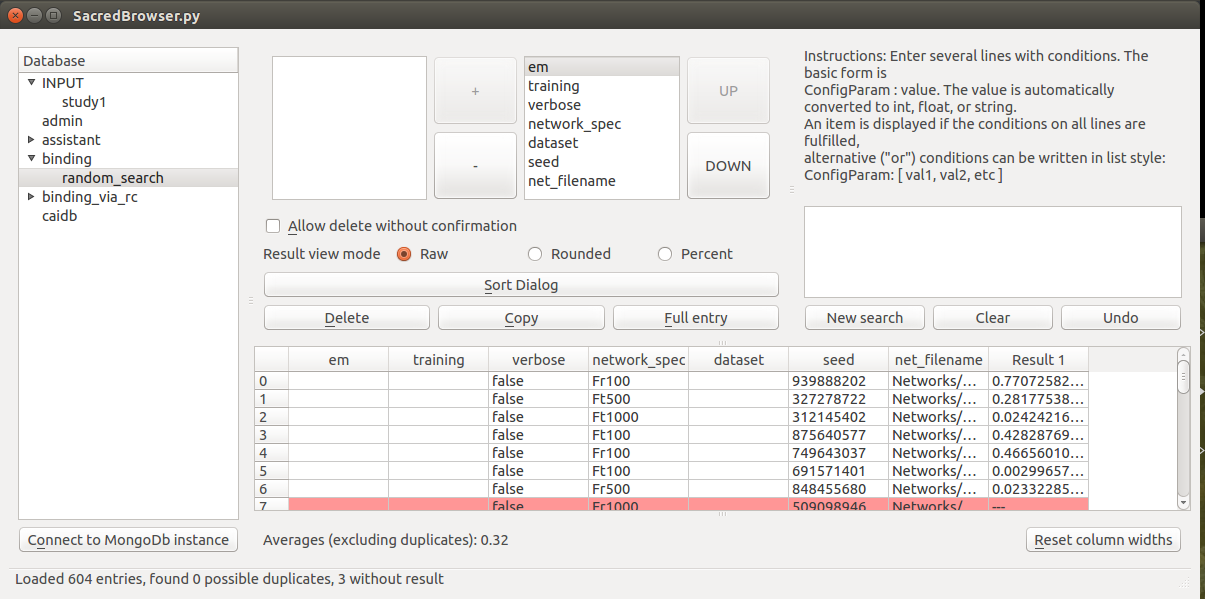Click the Database tree header
This screenshot has height=599, width=1205.
(x=128, y=61)
